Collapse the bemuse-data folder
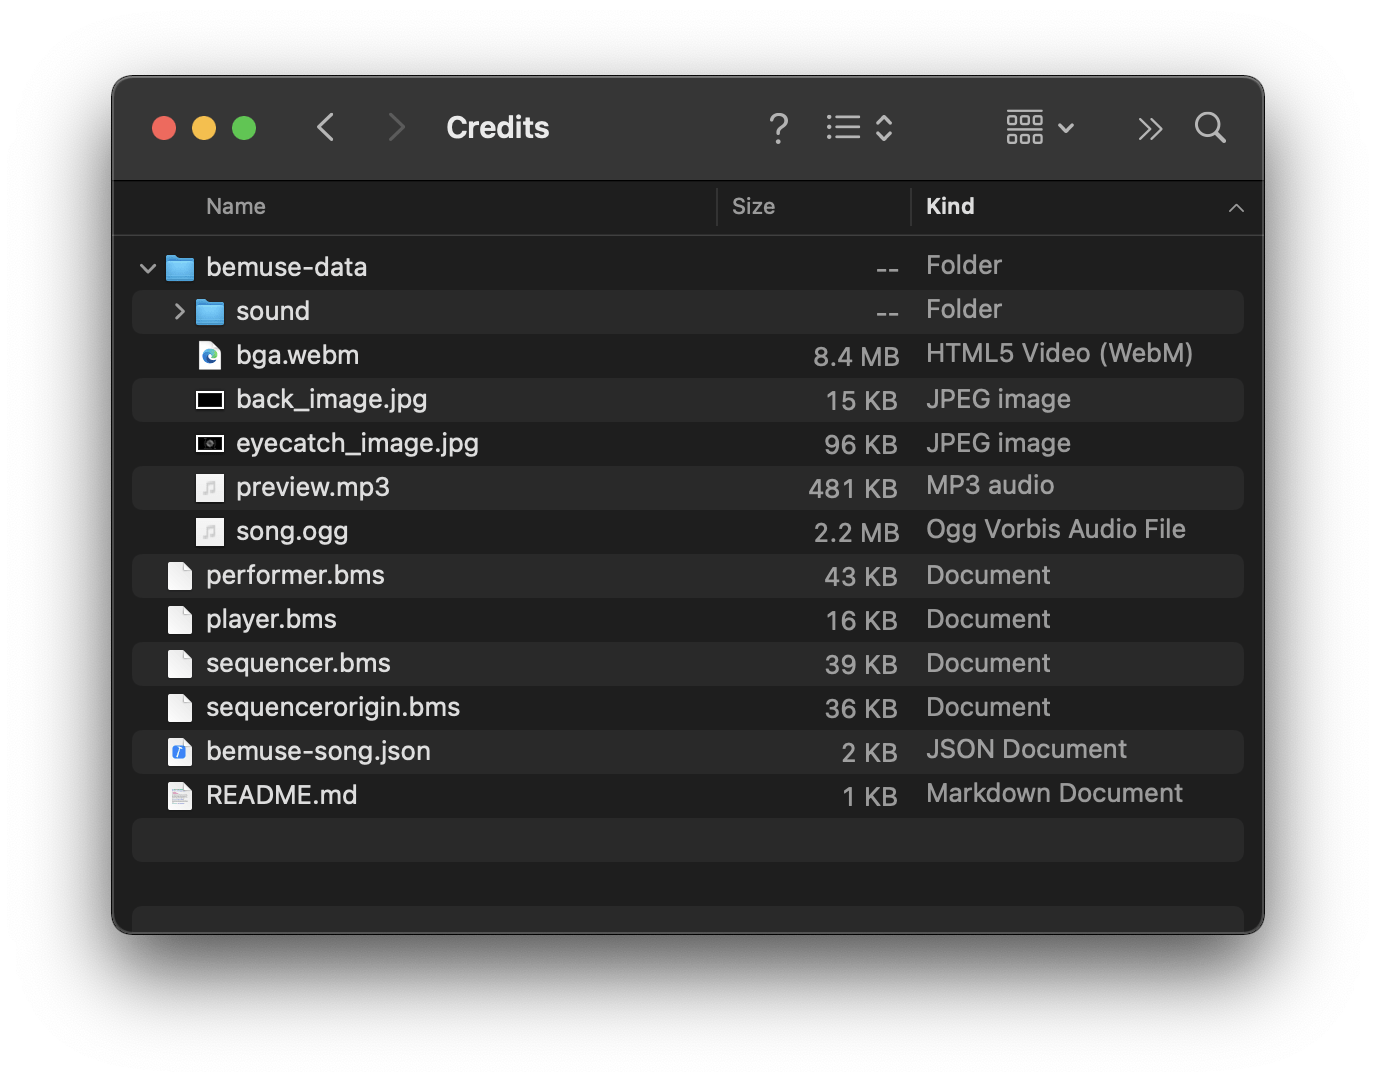Screen dimensions: 1376x1082 click(x=147, y=267)
